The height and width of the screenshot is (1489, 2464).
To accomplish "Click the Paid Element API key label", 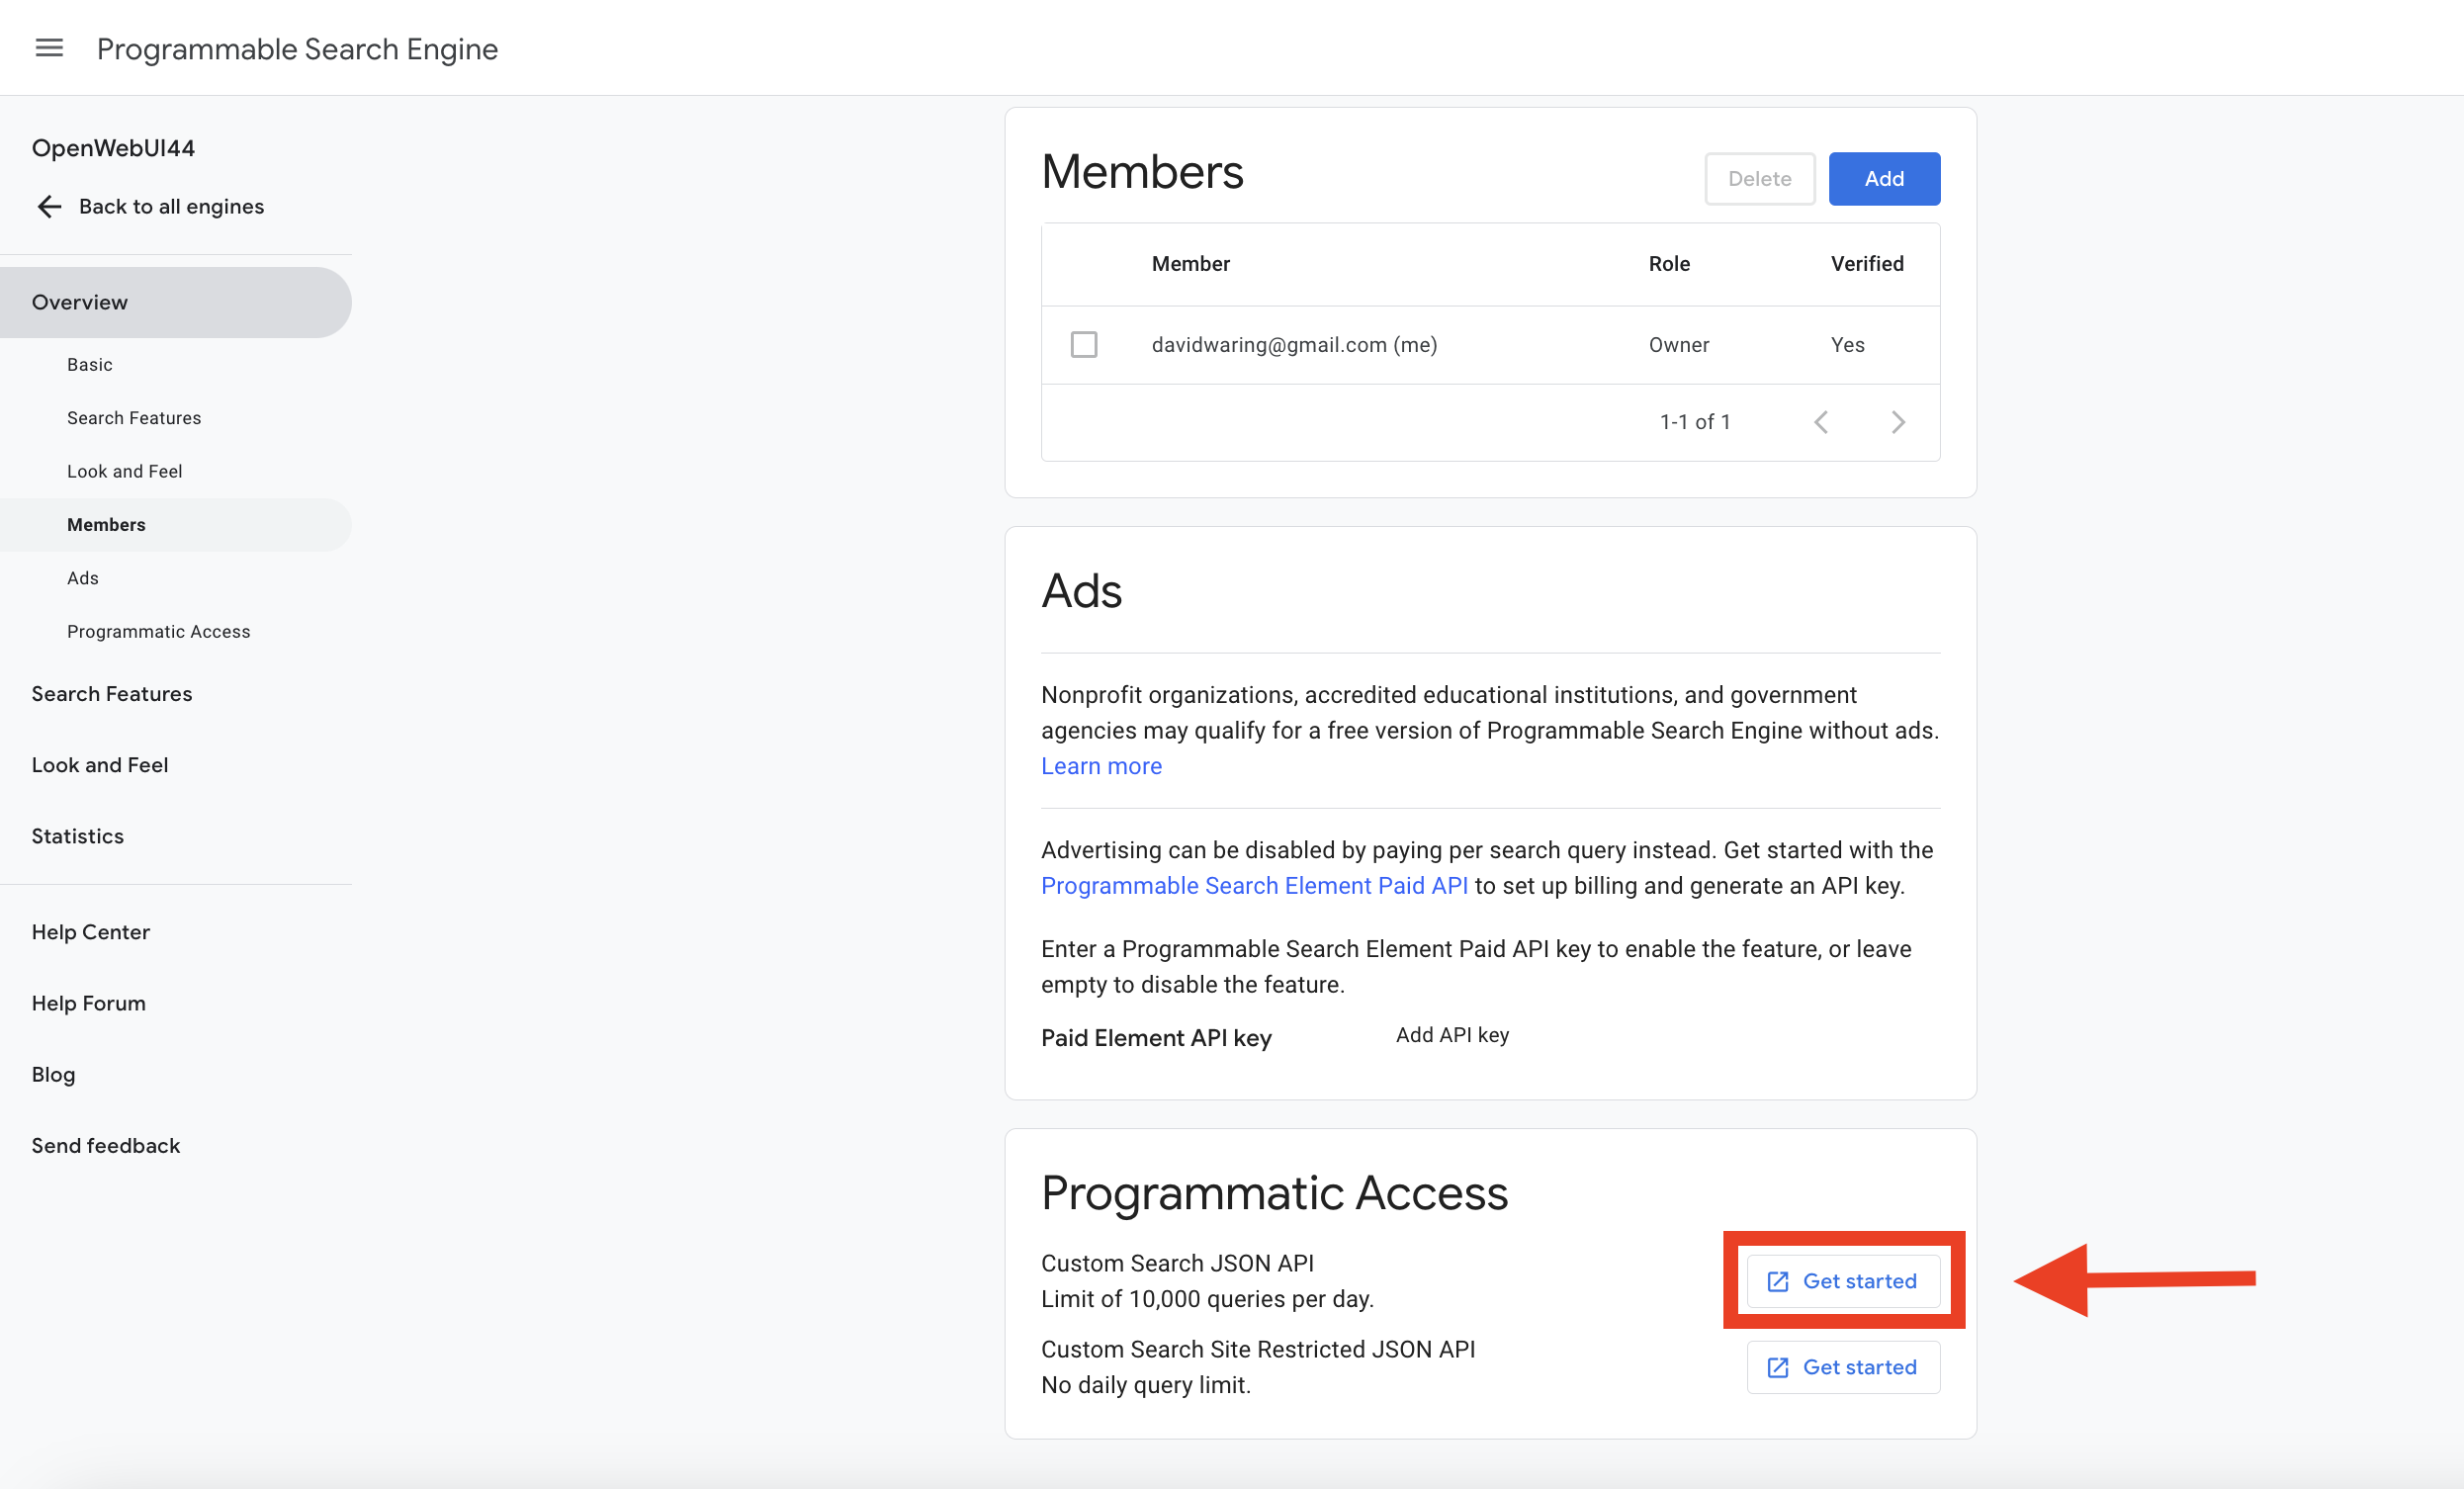I will point(1156,1038).
